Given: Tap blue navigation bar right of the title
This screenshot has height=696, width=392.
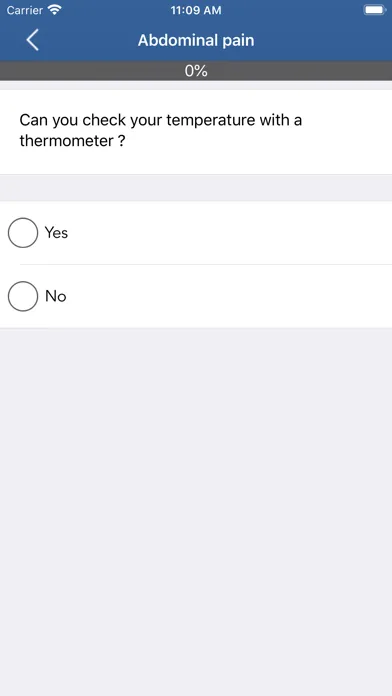Looking at the screenshot, I should pyautogui.click(x=324, y=40).
